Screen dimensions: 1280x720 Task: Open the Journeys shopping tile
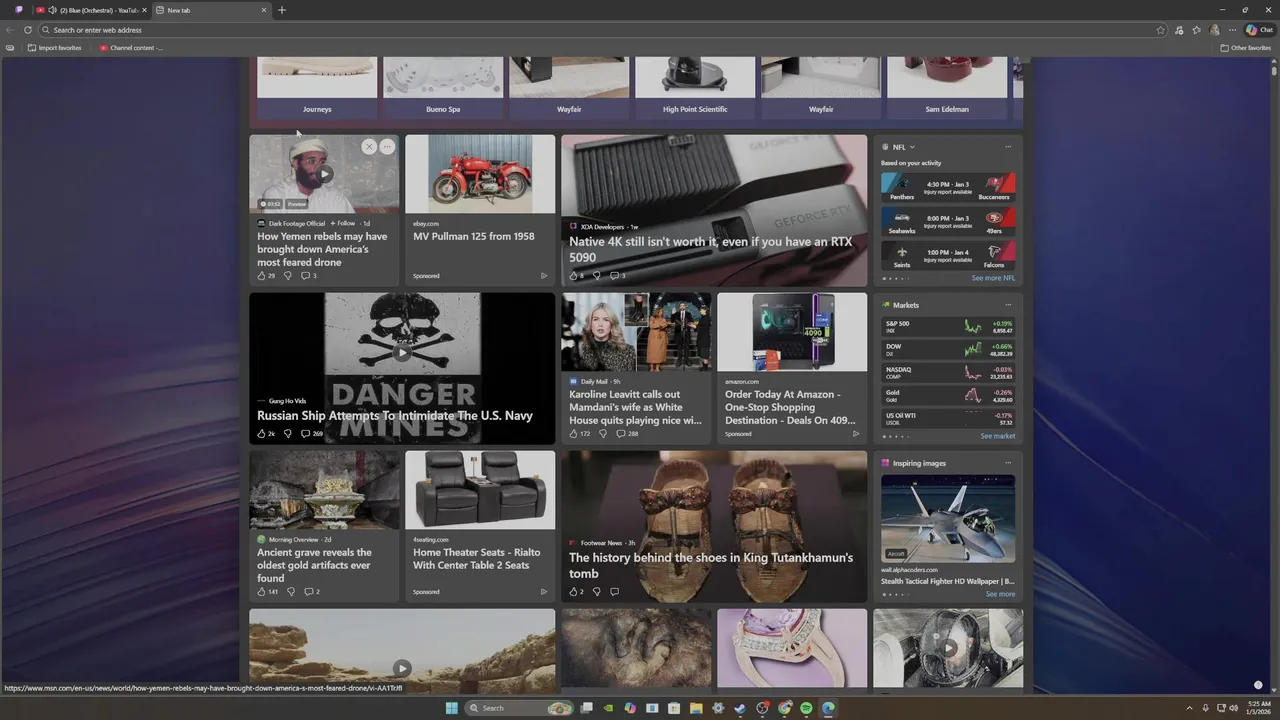[x=317, y=88]
